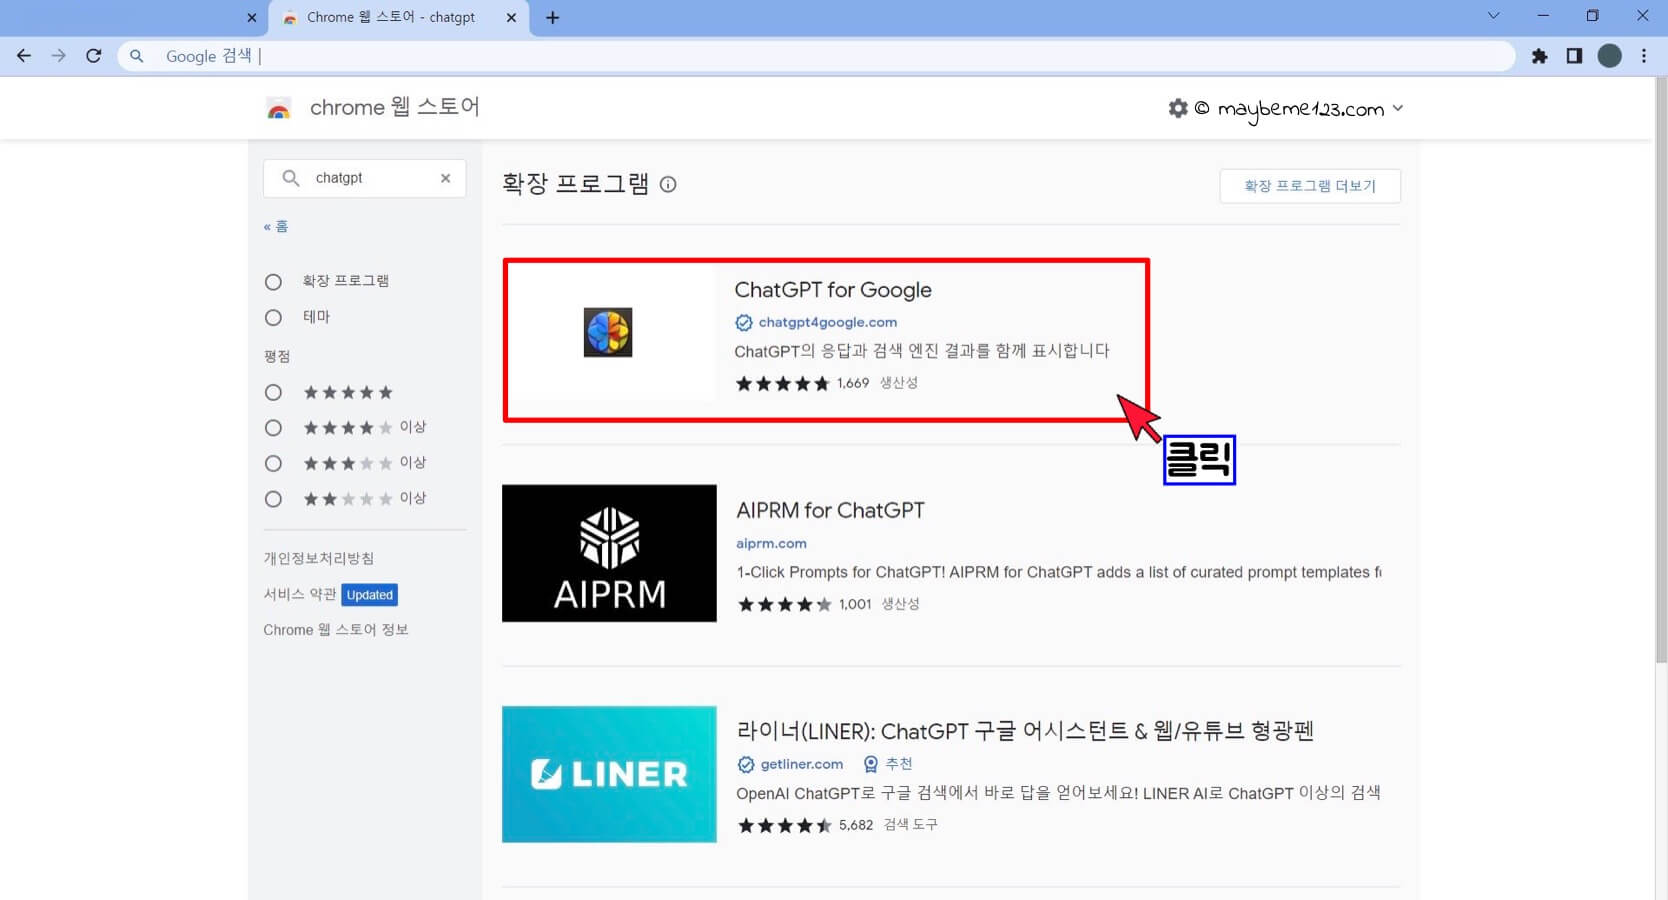
Task: Click ChatGPT for Google description text
Action: (922, 351)
